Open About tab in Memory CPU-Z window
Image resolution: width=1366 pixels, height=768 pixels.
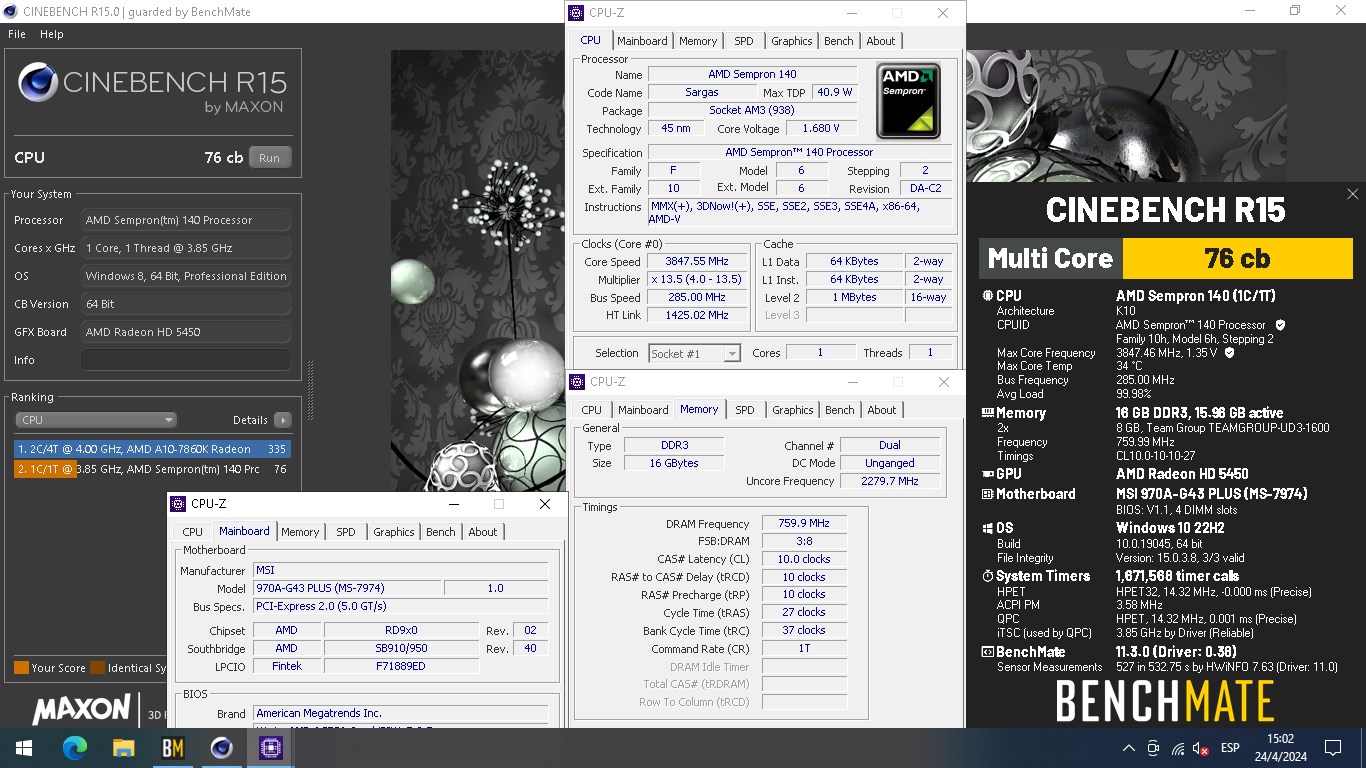[x=882, y=410]
